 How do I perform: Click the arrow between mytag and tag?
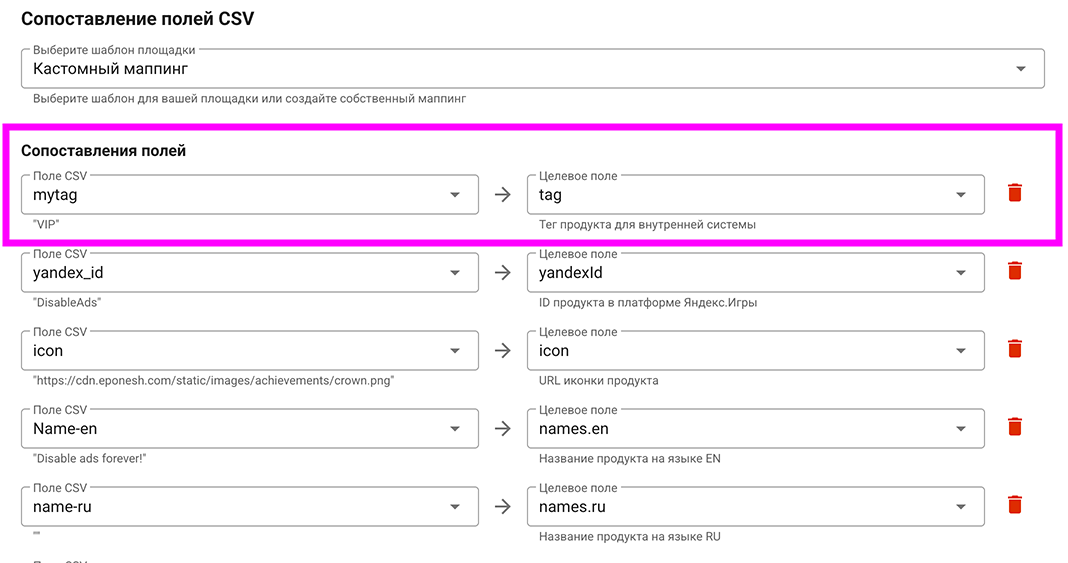503,195
